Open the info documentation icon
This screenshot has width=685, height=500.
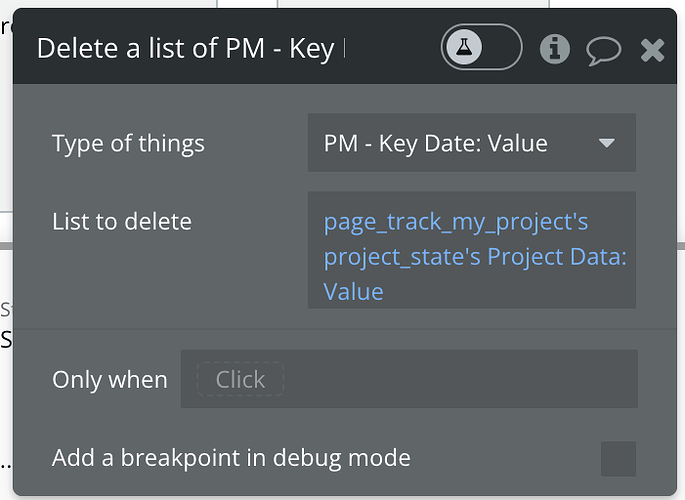pos(554,48)
